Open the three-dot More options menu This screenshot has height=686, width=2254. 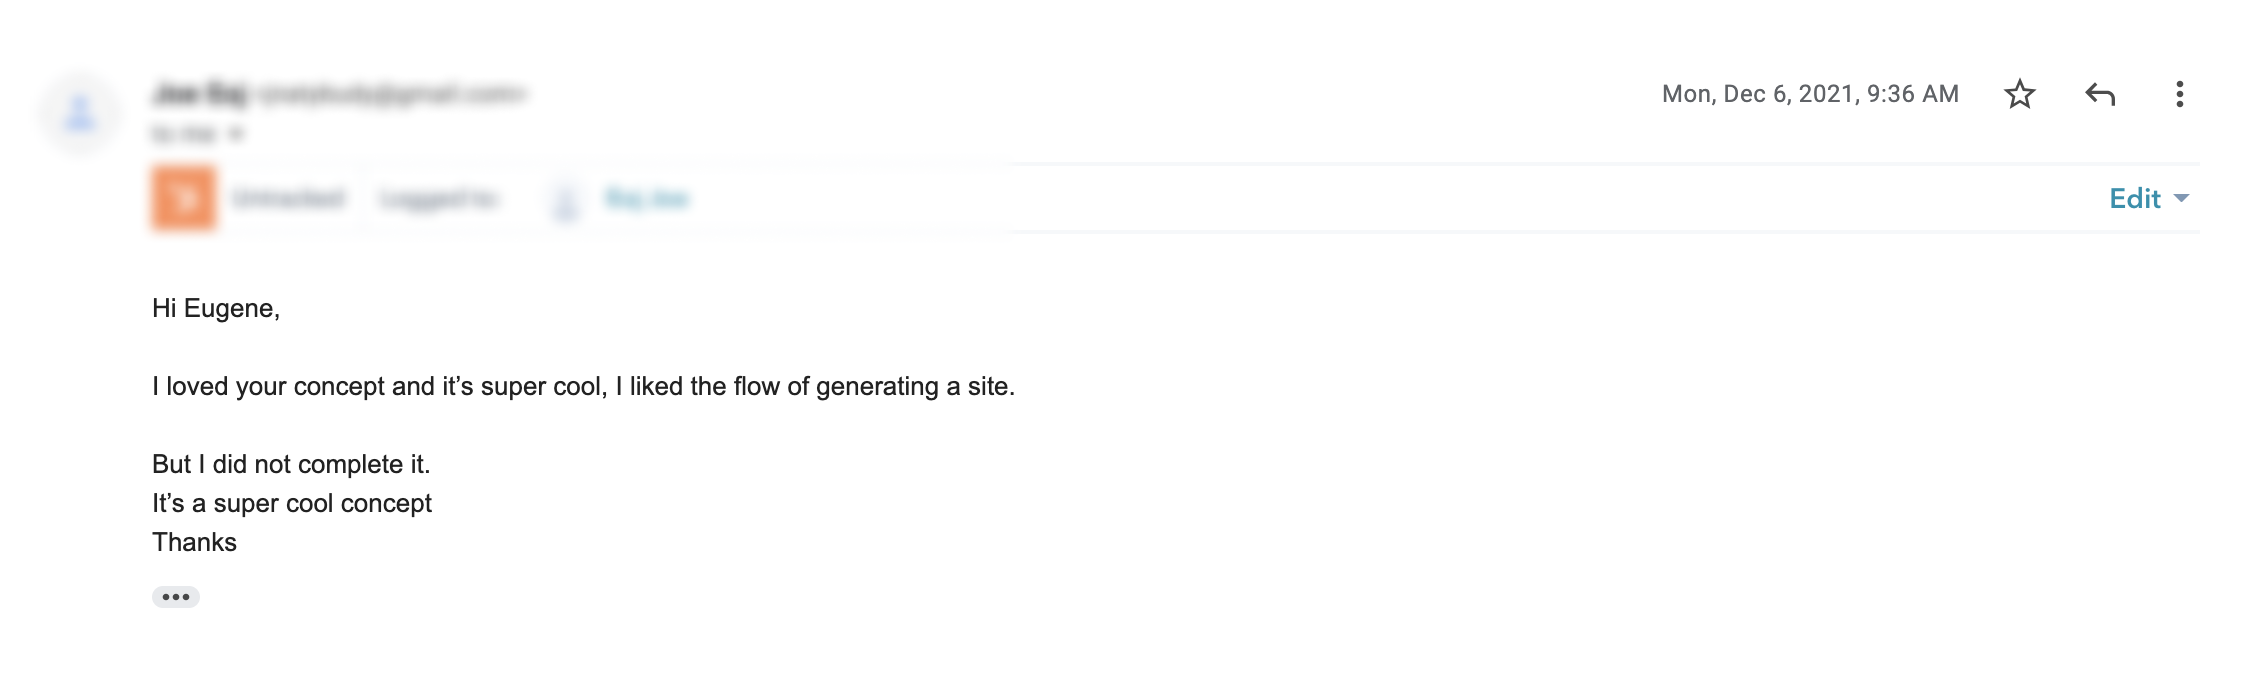point(2179,94)
